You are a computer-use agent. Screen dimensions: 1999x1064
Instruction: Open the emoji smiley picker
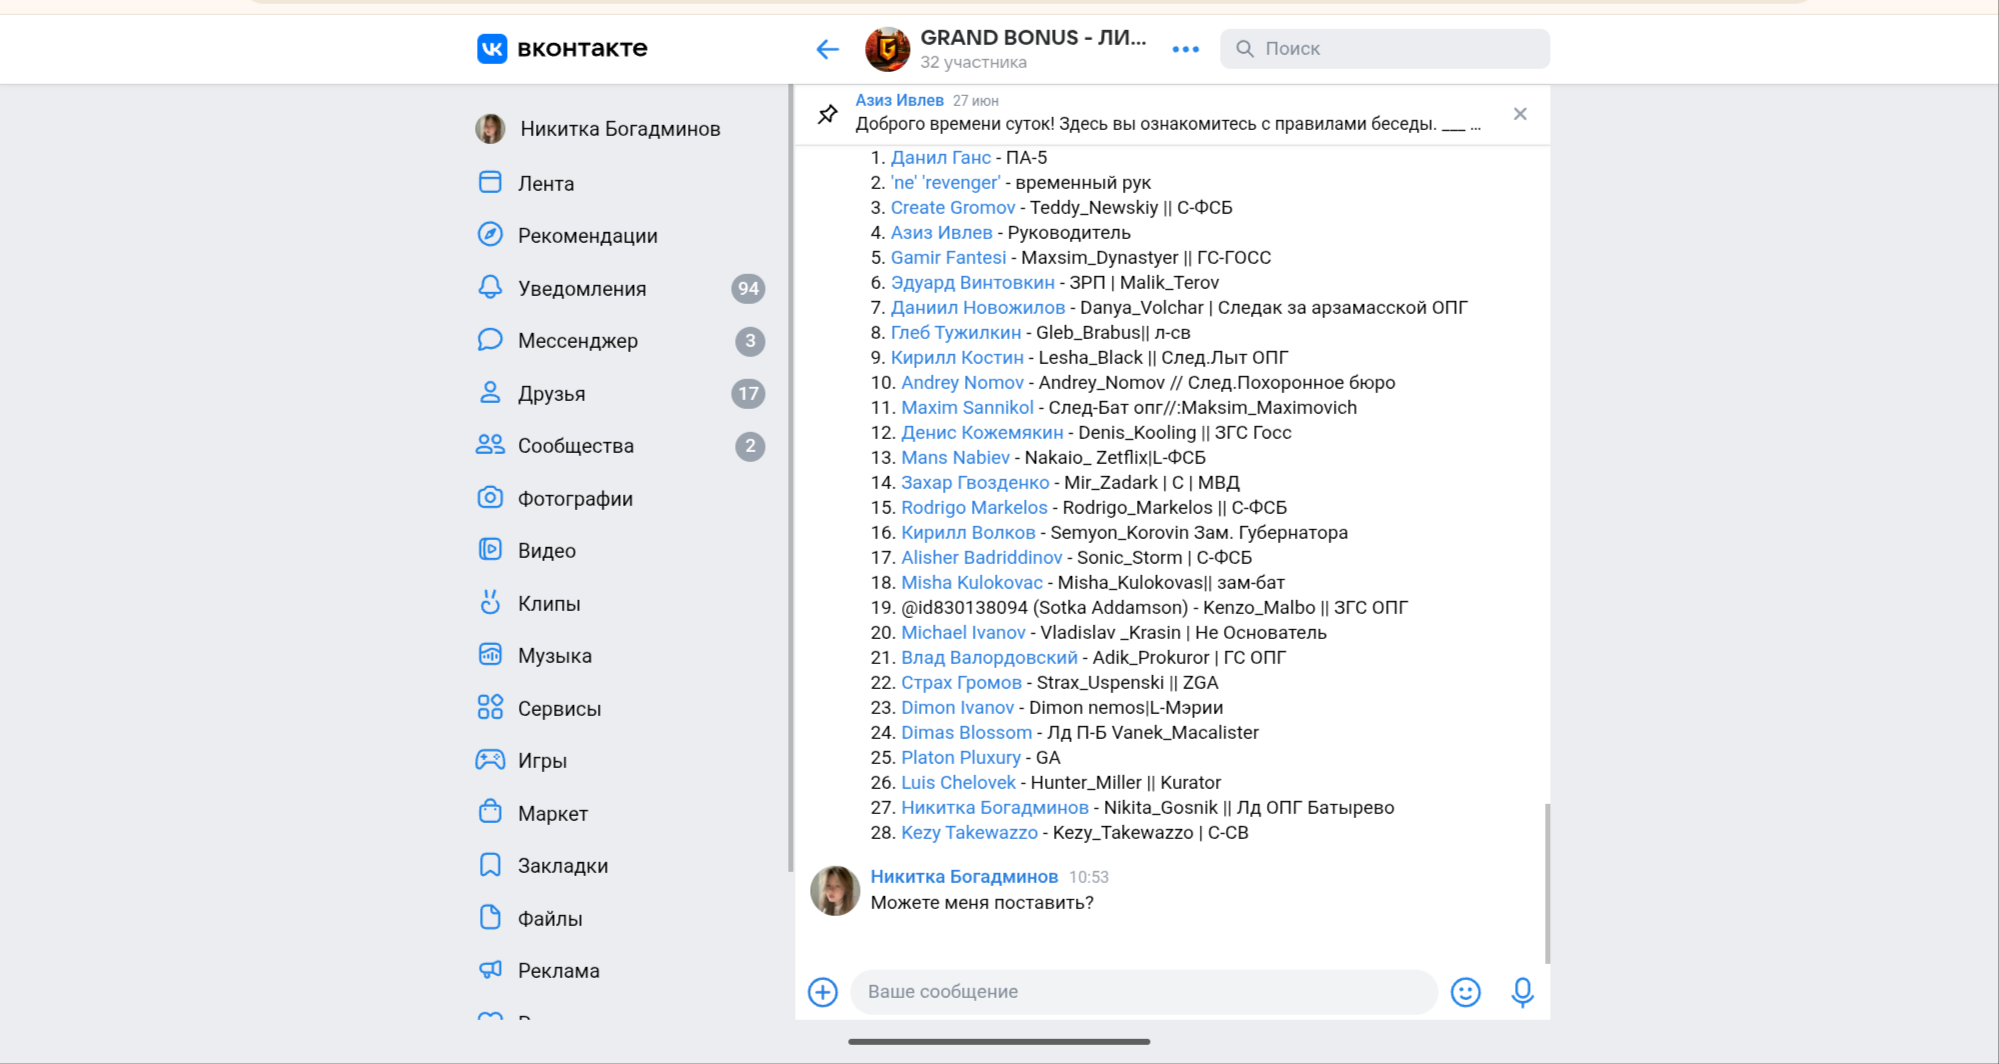1466,991
